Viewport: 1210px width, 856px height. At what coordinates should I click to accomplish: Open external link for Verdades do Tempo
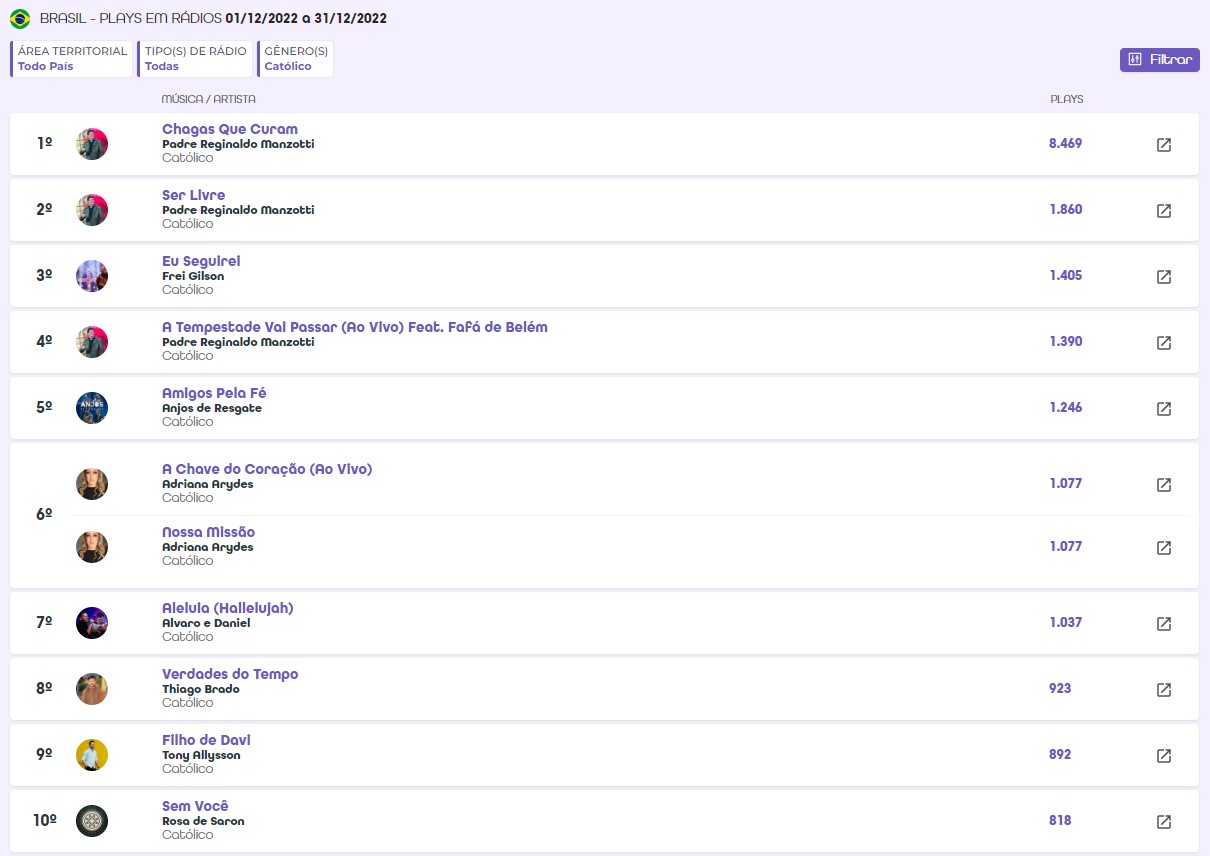tap(1164, 690)
